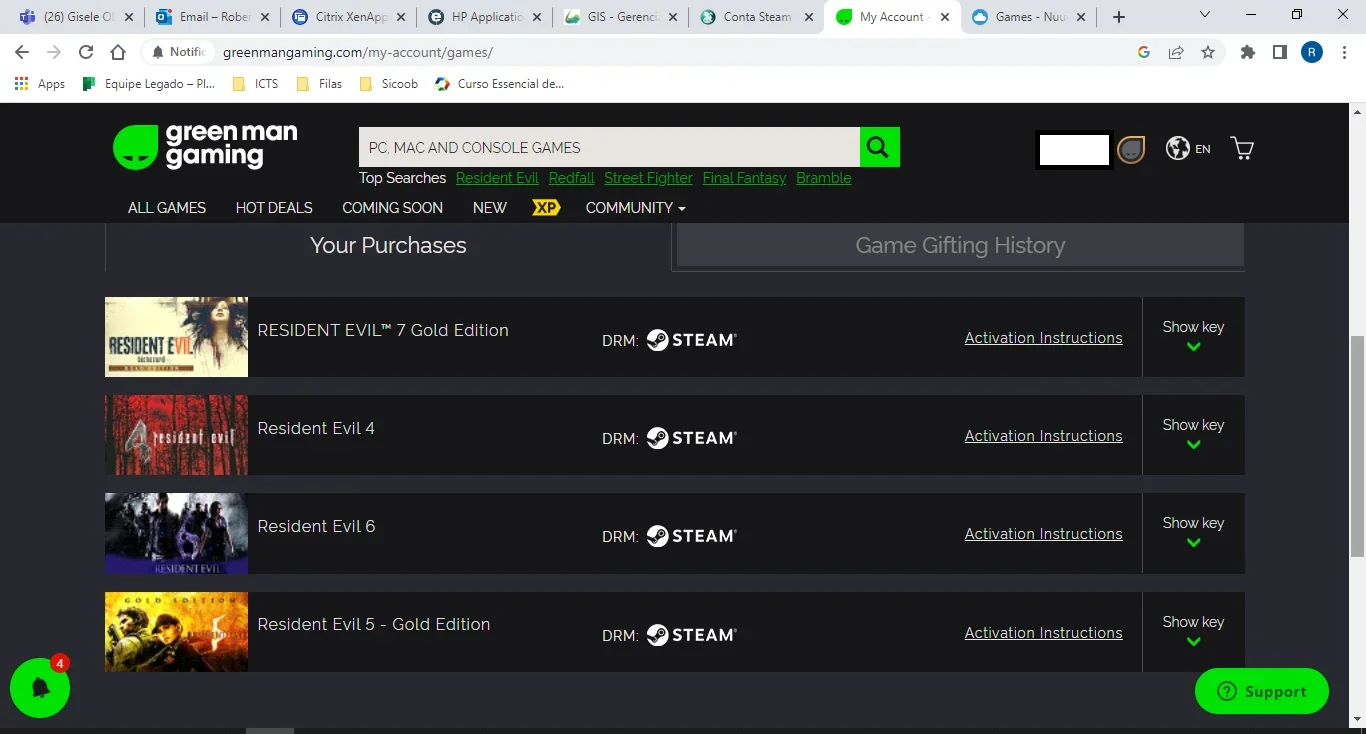Click the Resident Evil top search link
The height and width of the screenshot is (734, 1366).
tap(497, 178)
